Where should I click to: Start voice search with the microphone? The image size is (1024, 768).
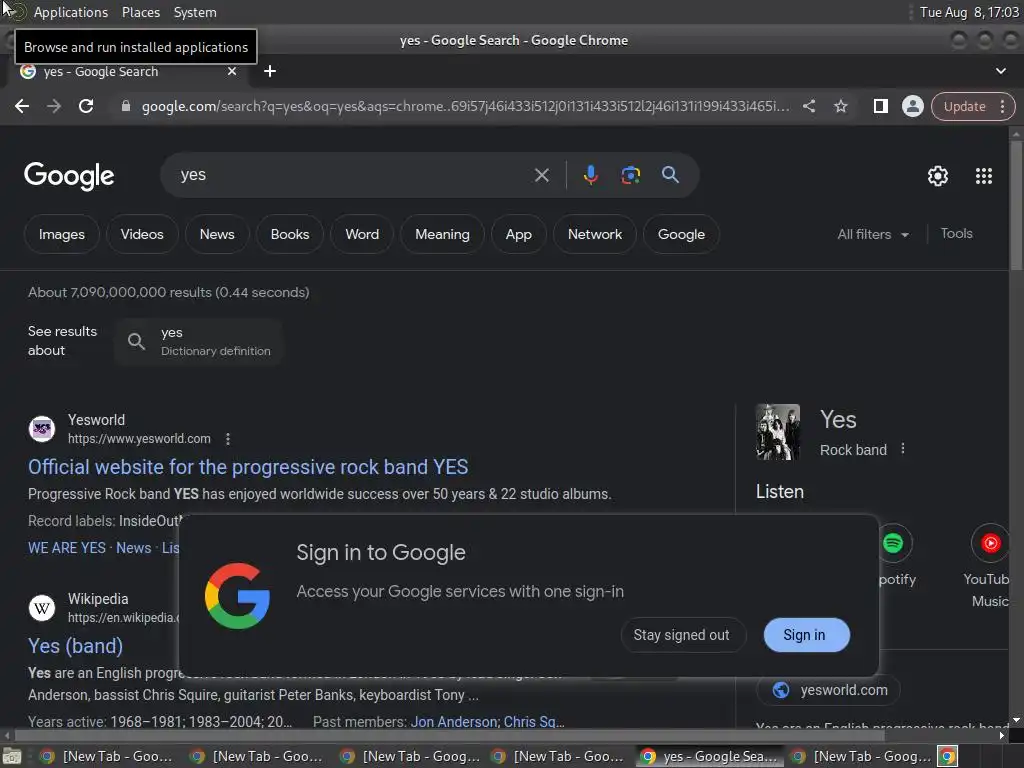(x=590, y=175)
